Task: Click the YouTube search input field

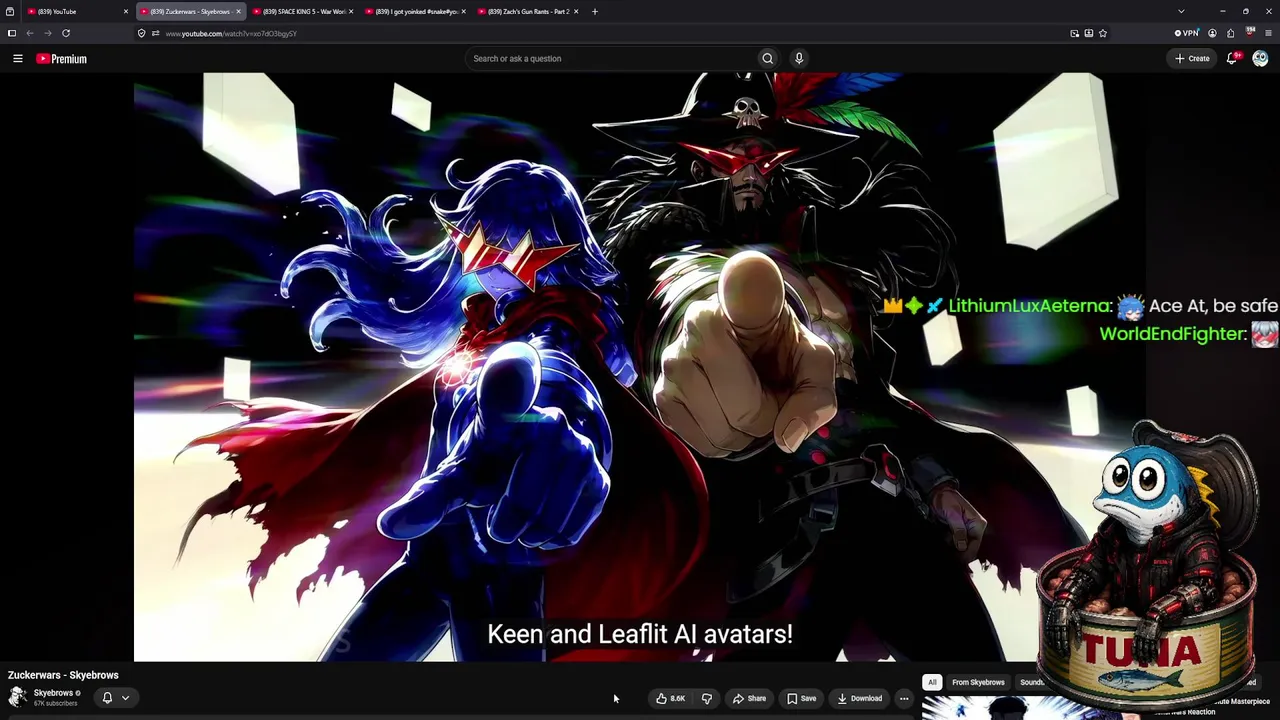Action: 610,58
